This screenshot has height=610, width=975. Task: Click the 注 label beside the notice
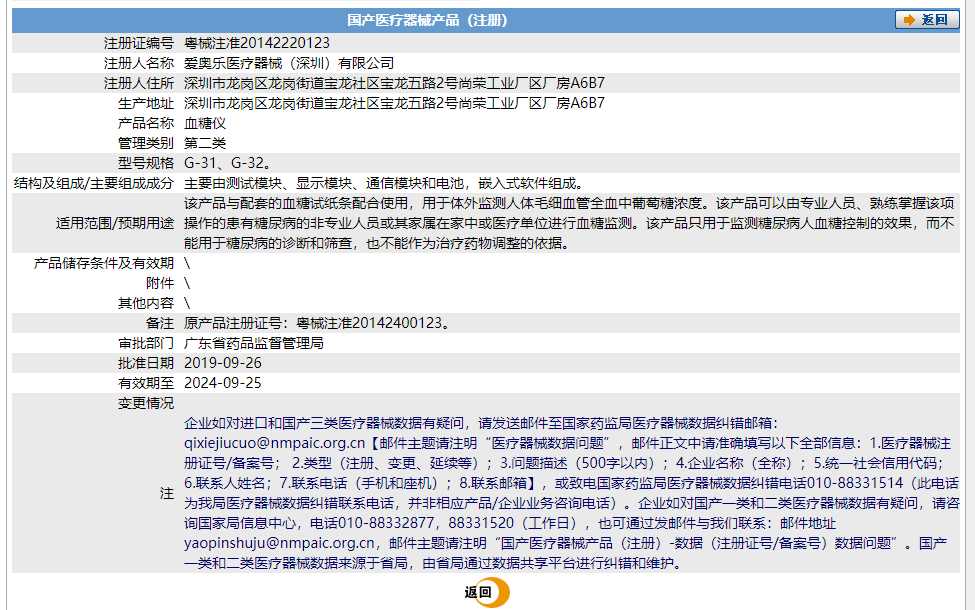[x=167, y=493]
